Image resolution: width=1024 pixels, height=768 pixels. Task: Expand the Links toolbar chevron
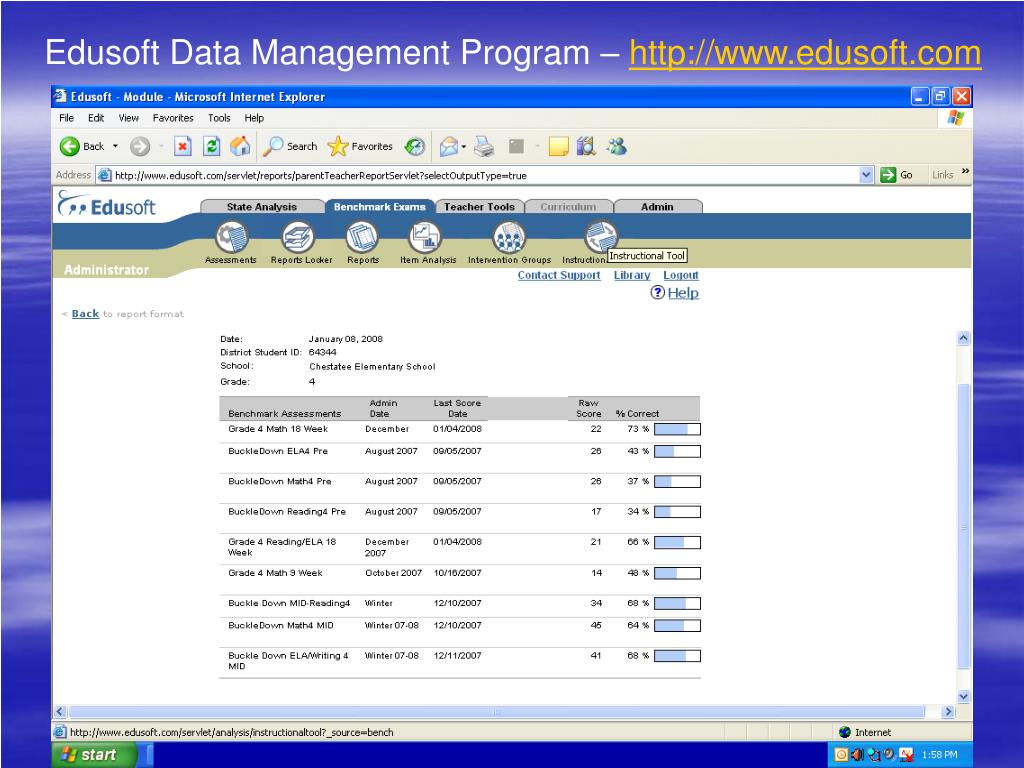(x=965, y=172)
